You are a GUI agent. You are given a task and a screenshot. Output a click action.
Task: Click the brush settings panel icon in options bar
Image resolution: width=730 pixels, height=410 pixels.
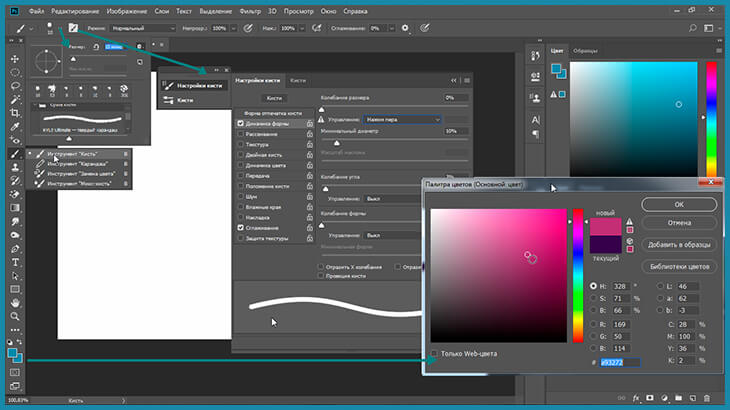(x=72, y=25)
